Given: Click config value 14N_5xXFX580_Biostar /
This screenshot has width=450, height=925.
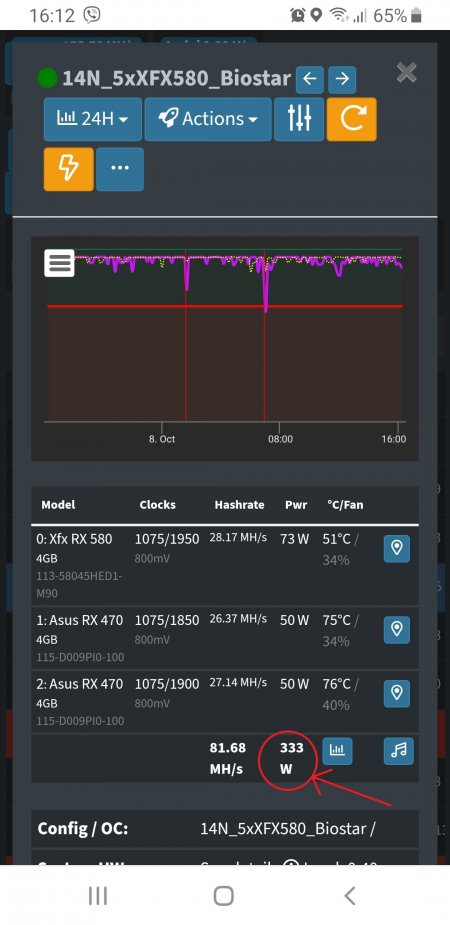Looking at the screenshot, I should [288, 828].
